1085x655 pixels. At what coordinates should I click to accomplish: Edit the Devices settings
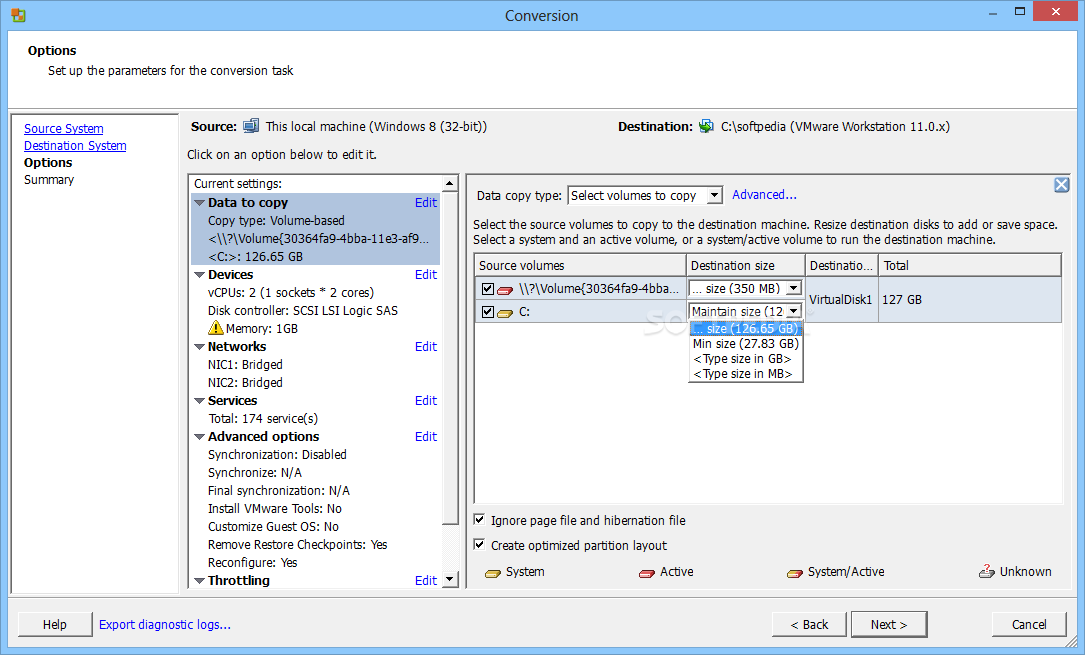tap(426, 275)
